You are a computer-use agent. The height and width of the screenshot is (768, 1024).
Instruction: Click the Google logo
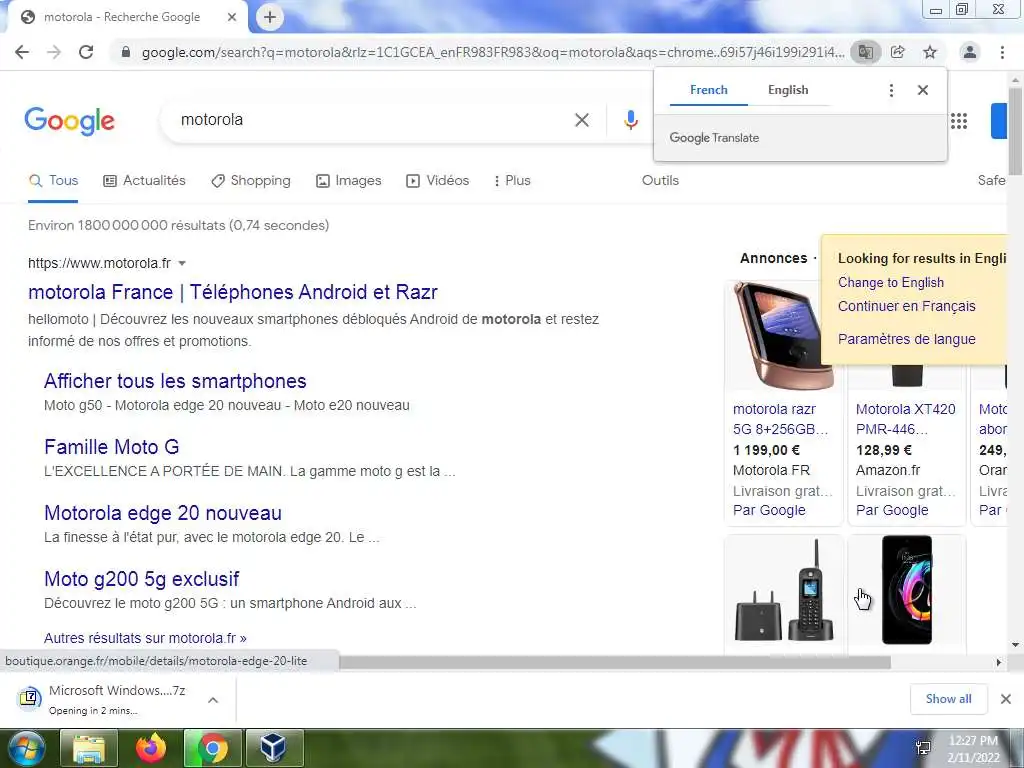click(69, 121)
